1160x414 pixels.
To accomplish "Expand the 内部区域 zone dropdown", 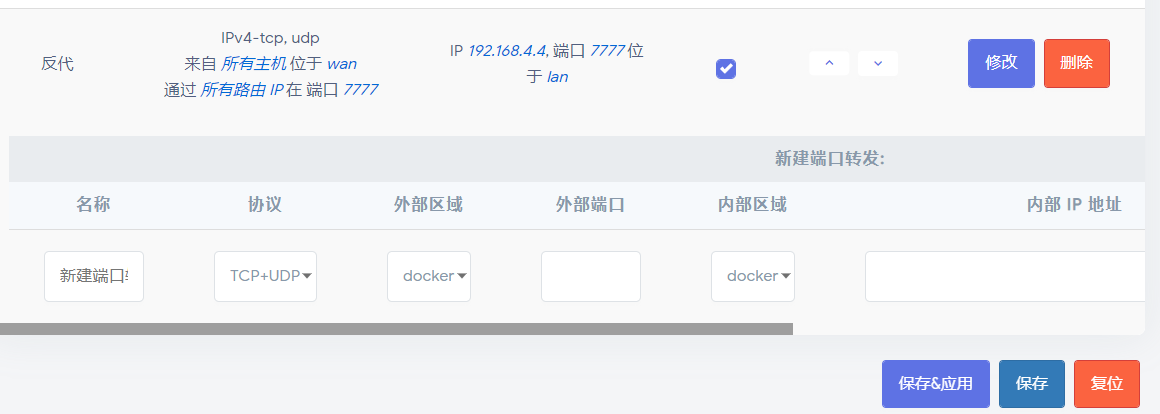I will [x=753, y=276].
